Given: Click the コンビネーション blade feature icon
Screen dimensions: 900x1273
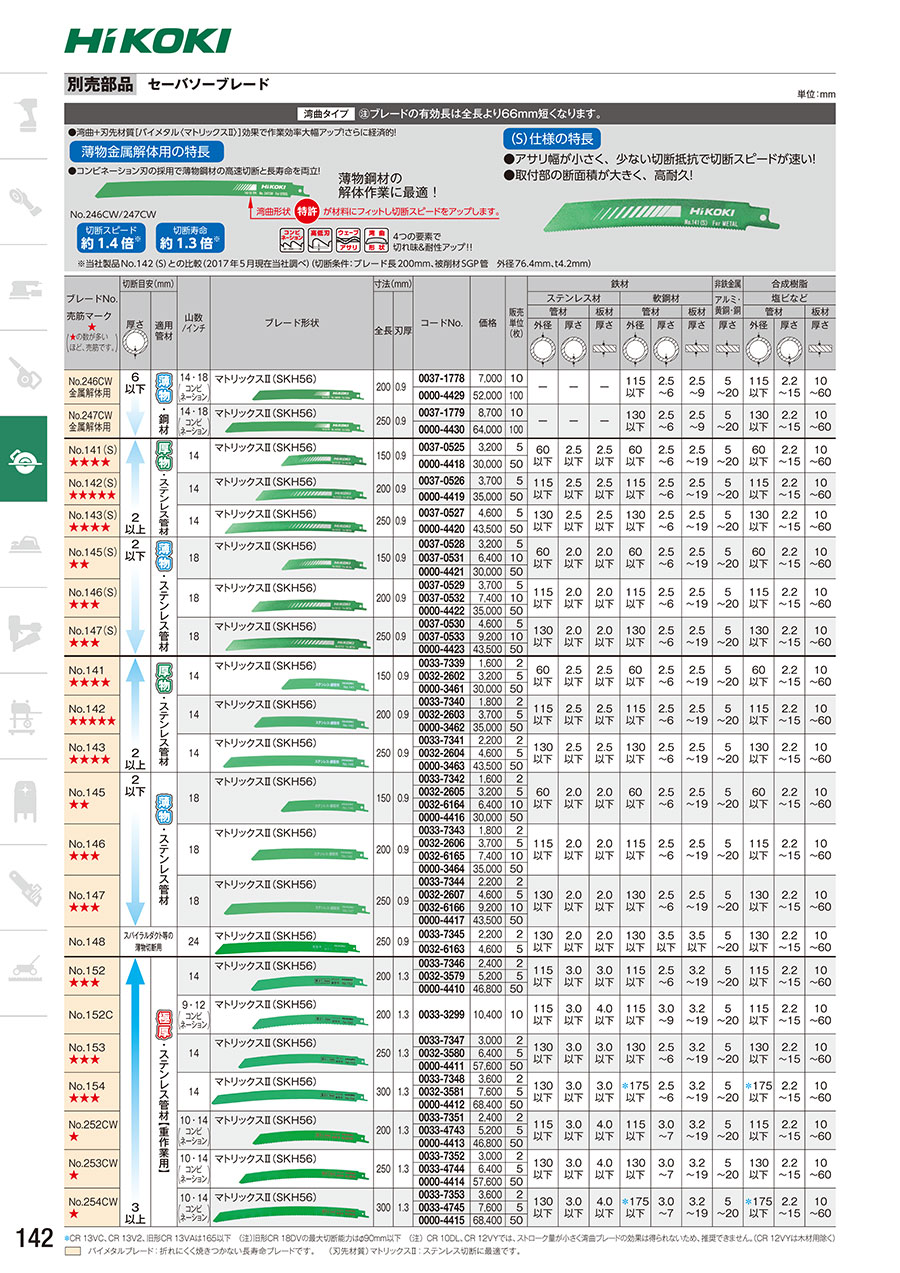Looking at the screenshot, I should [x=290, y=237].
